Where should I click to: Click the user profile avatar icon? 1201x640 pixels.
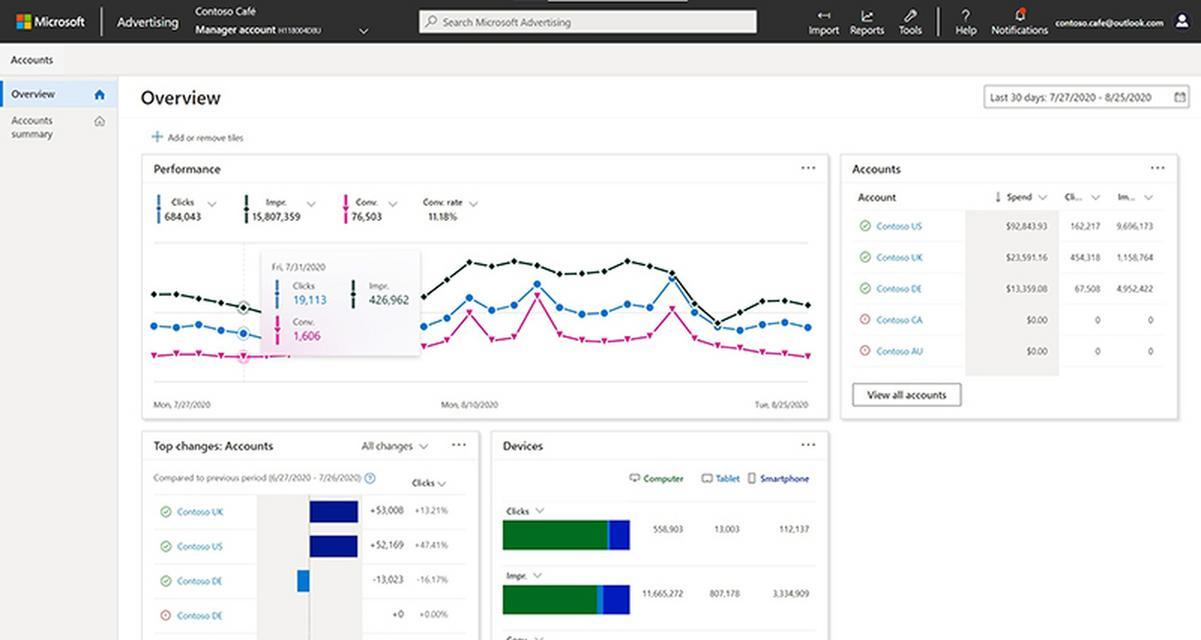point(1181,22)
